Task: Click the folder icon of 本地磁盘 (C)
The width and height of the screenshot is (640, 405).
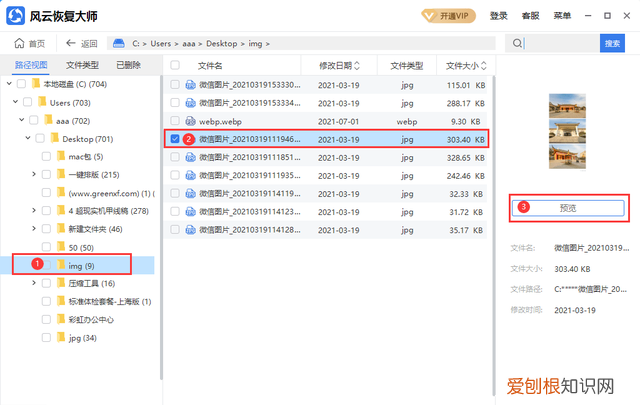Action: [36, 84]
